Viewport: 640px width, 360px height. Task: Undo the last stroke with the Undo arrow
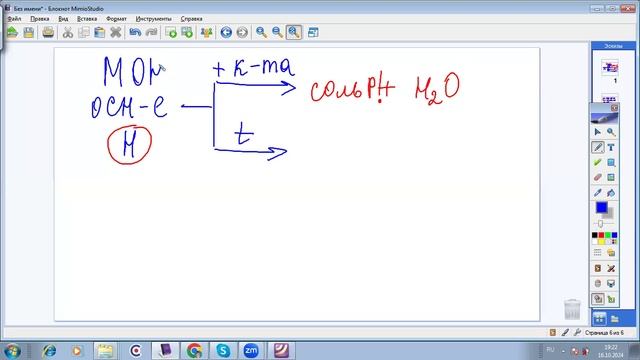[x=135, y=32]
